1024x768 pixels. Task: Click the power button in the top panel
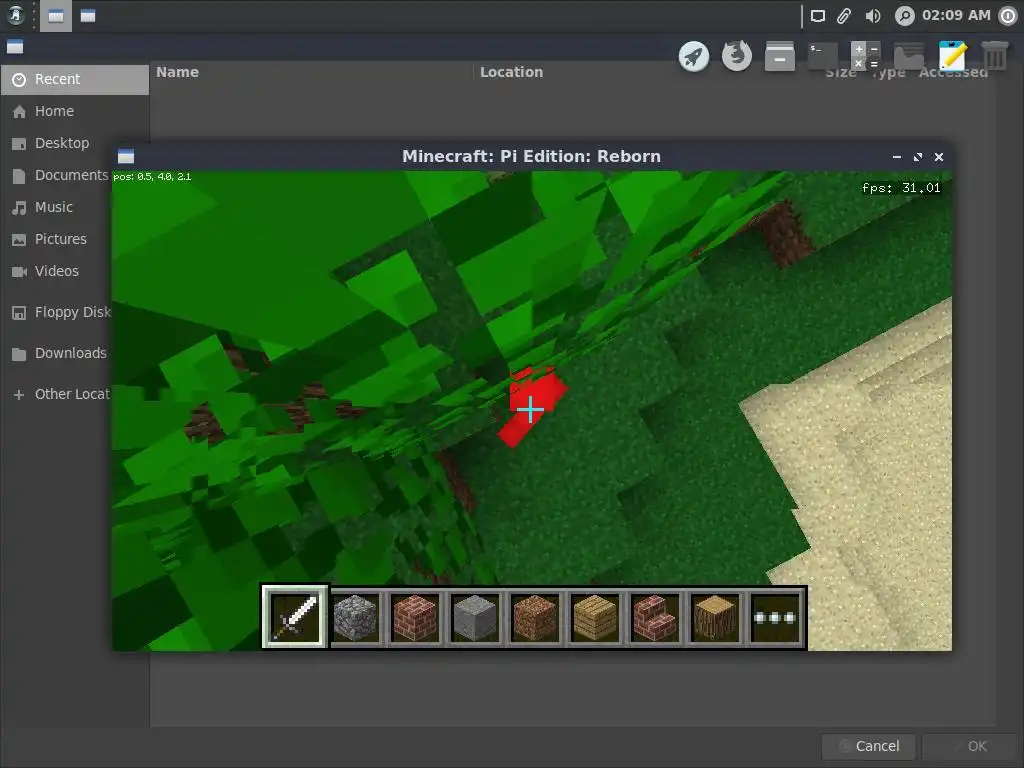(x=1008, y=16)
